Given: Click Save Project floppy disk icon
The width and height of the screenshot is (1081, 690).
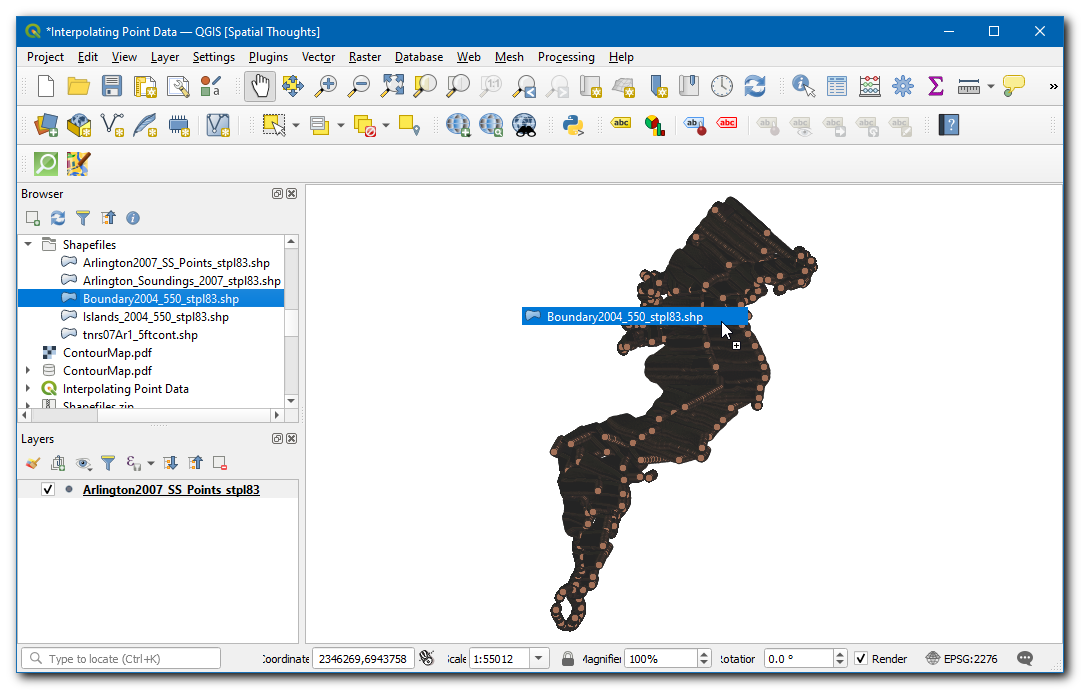Looking at the screenshot, I should tap(112, 87).
